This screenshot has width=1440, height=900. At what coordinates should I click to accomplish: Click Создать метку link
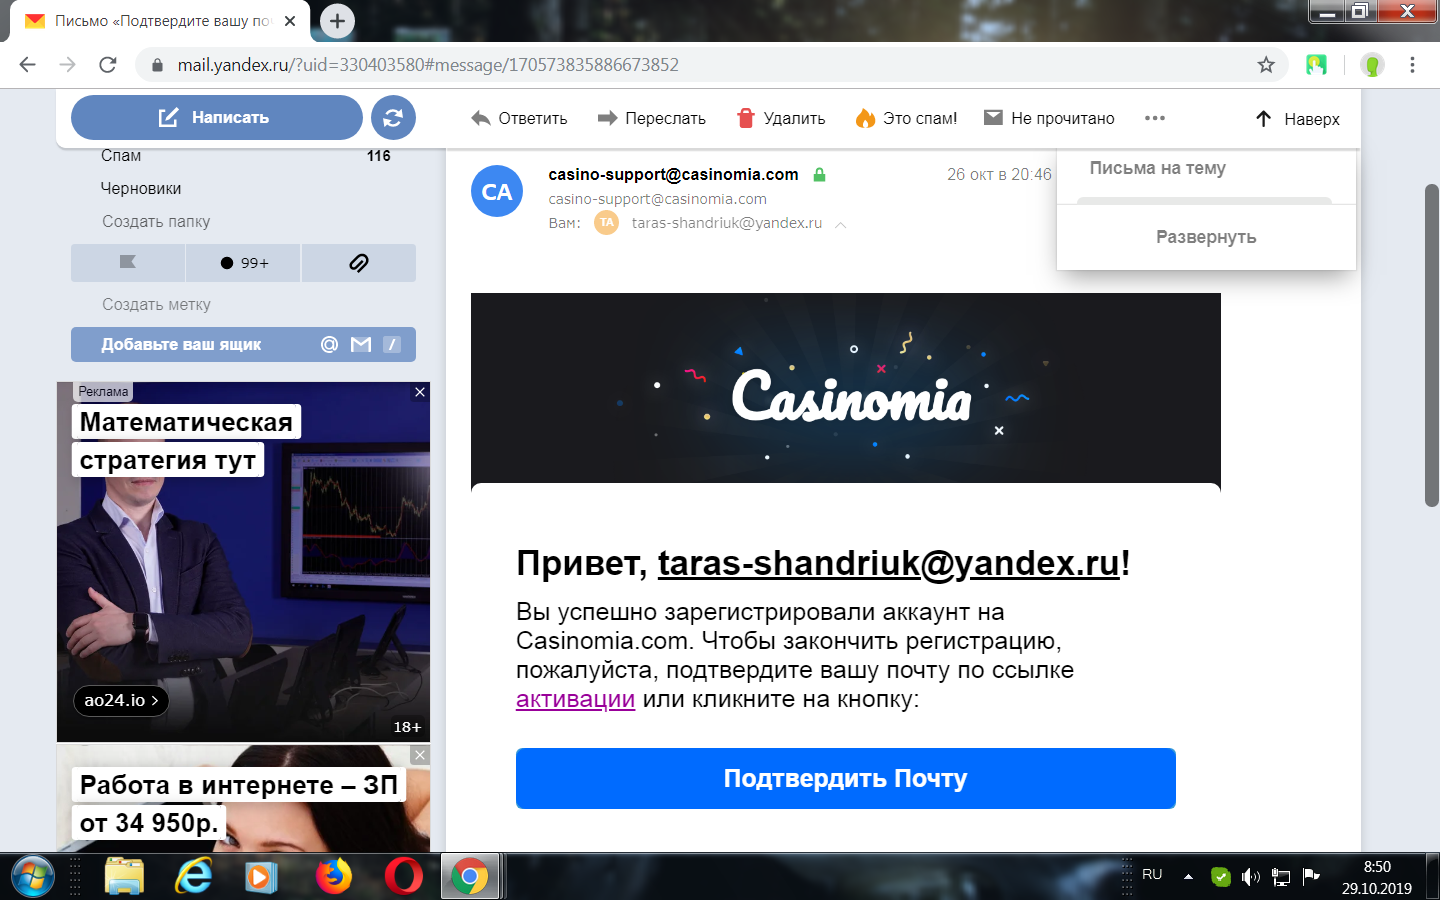[x=156, y=304]
